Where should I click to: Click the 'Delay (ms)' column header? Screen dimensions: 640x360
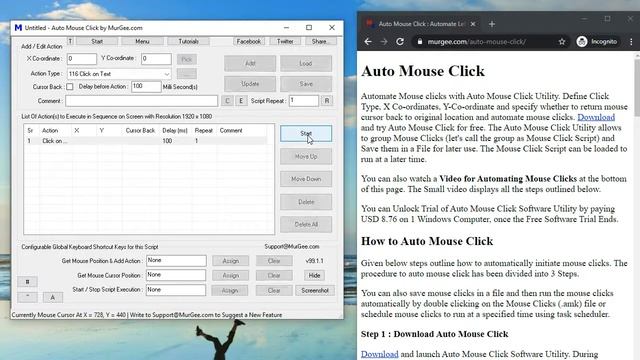click(175, 131)
